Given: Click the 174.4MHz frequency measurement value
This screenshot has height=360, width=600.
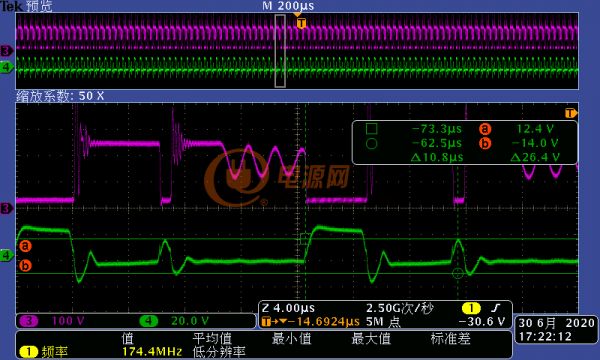Looking at the screenshot, I should coord(152,352).
